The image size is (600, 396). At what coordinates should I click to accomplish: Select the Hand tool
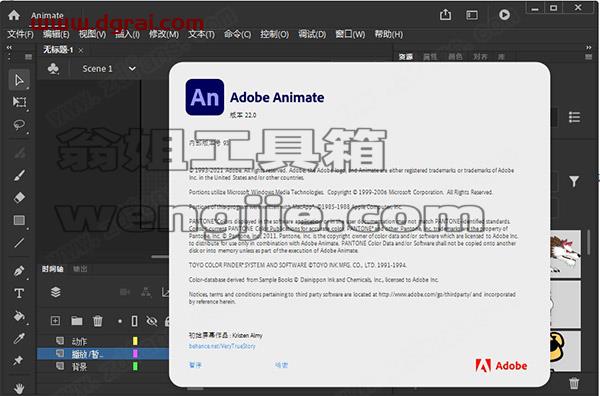point(19,388)
